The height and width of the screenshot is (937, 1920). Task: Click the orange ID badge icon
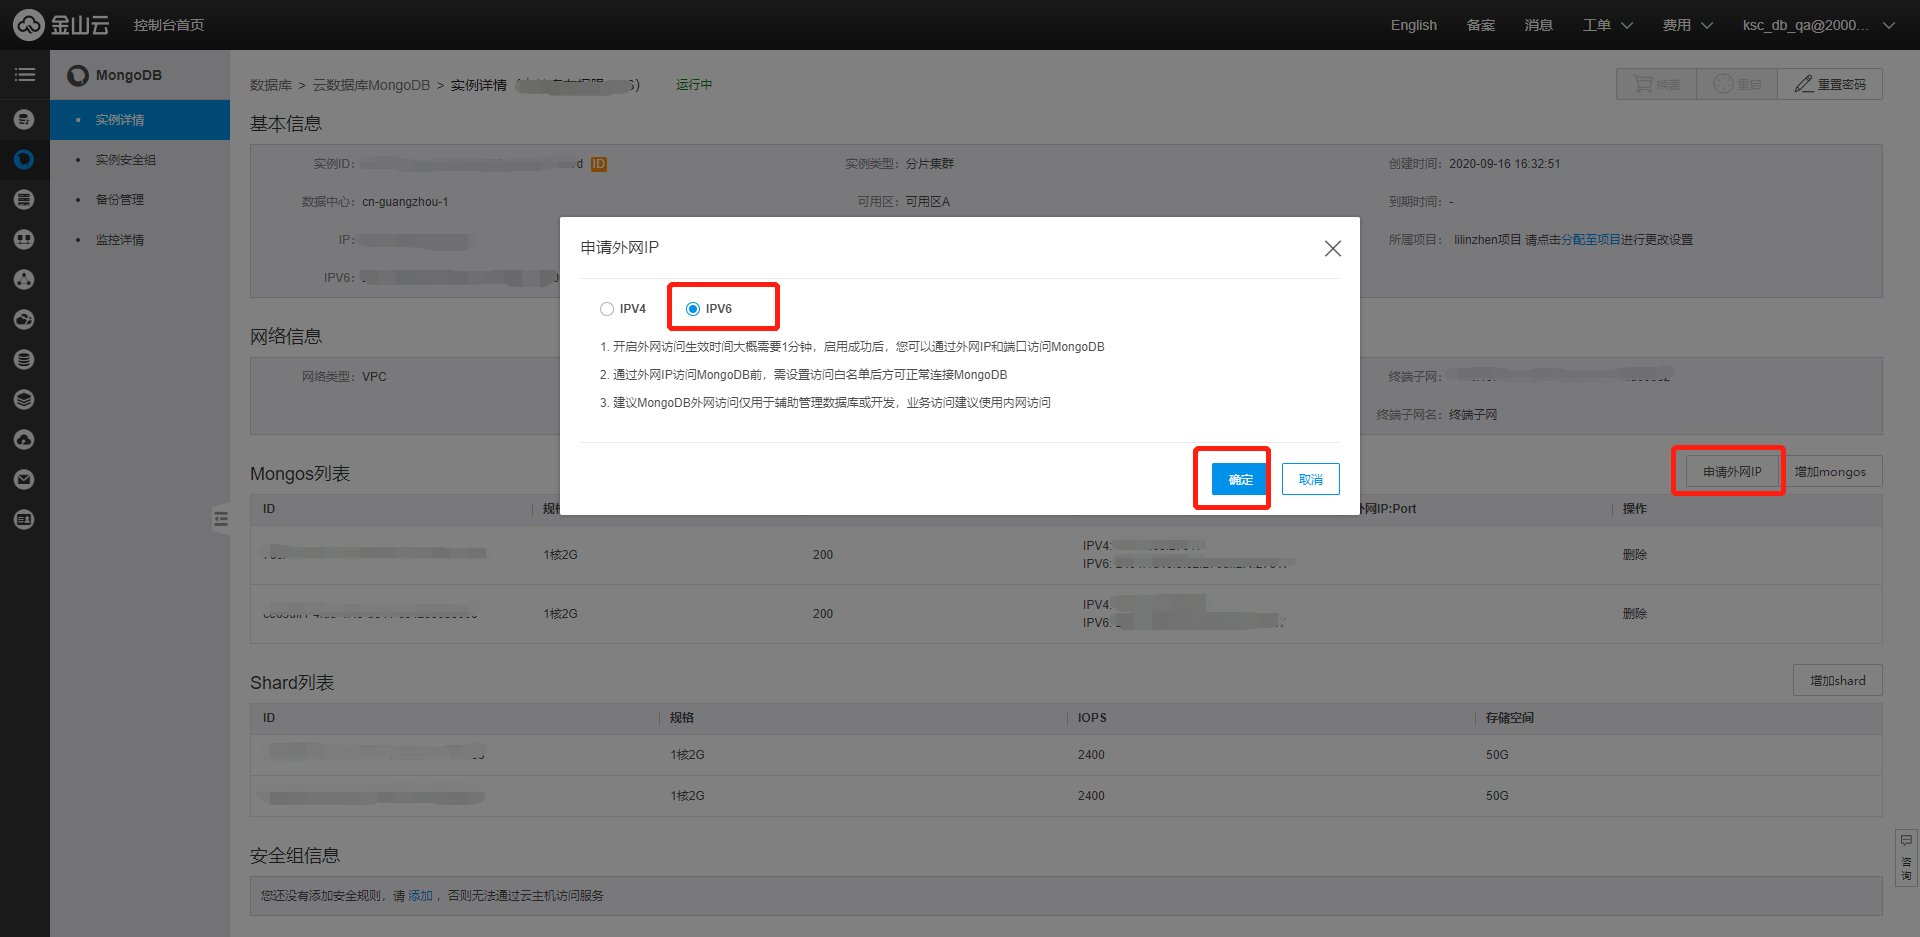(599, 164)
